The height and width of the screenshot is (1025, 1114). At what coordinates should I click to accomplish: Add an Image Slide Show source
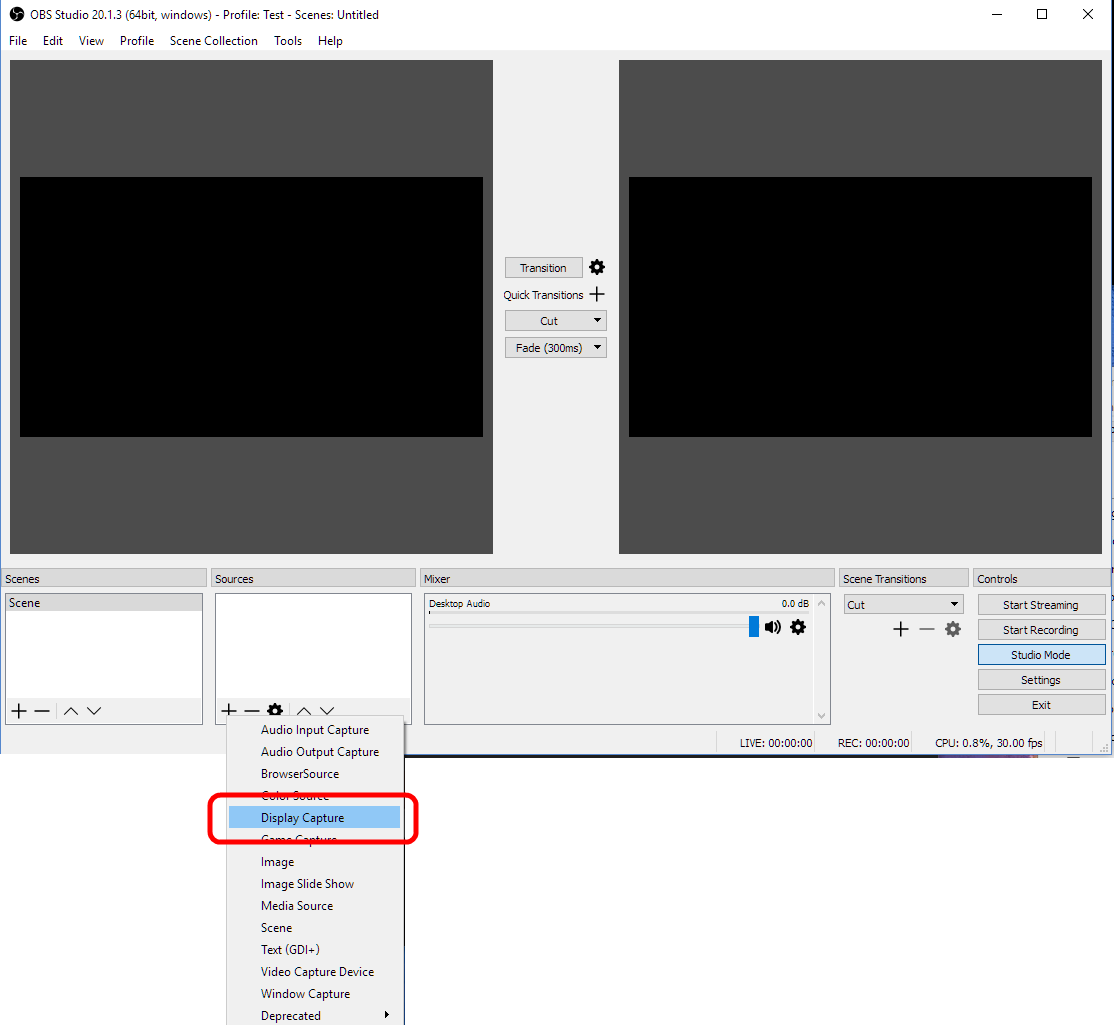[x=315, y=884]
